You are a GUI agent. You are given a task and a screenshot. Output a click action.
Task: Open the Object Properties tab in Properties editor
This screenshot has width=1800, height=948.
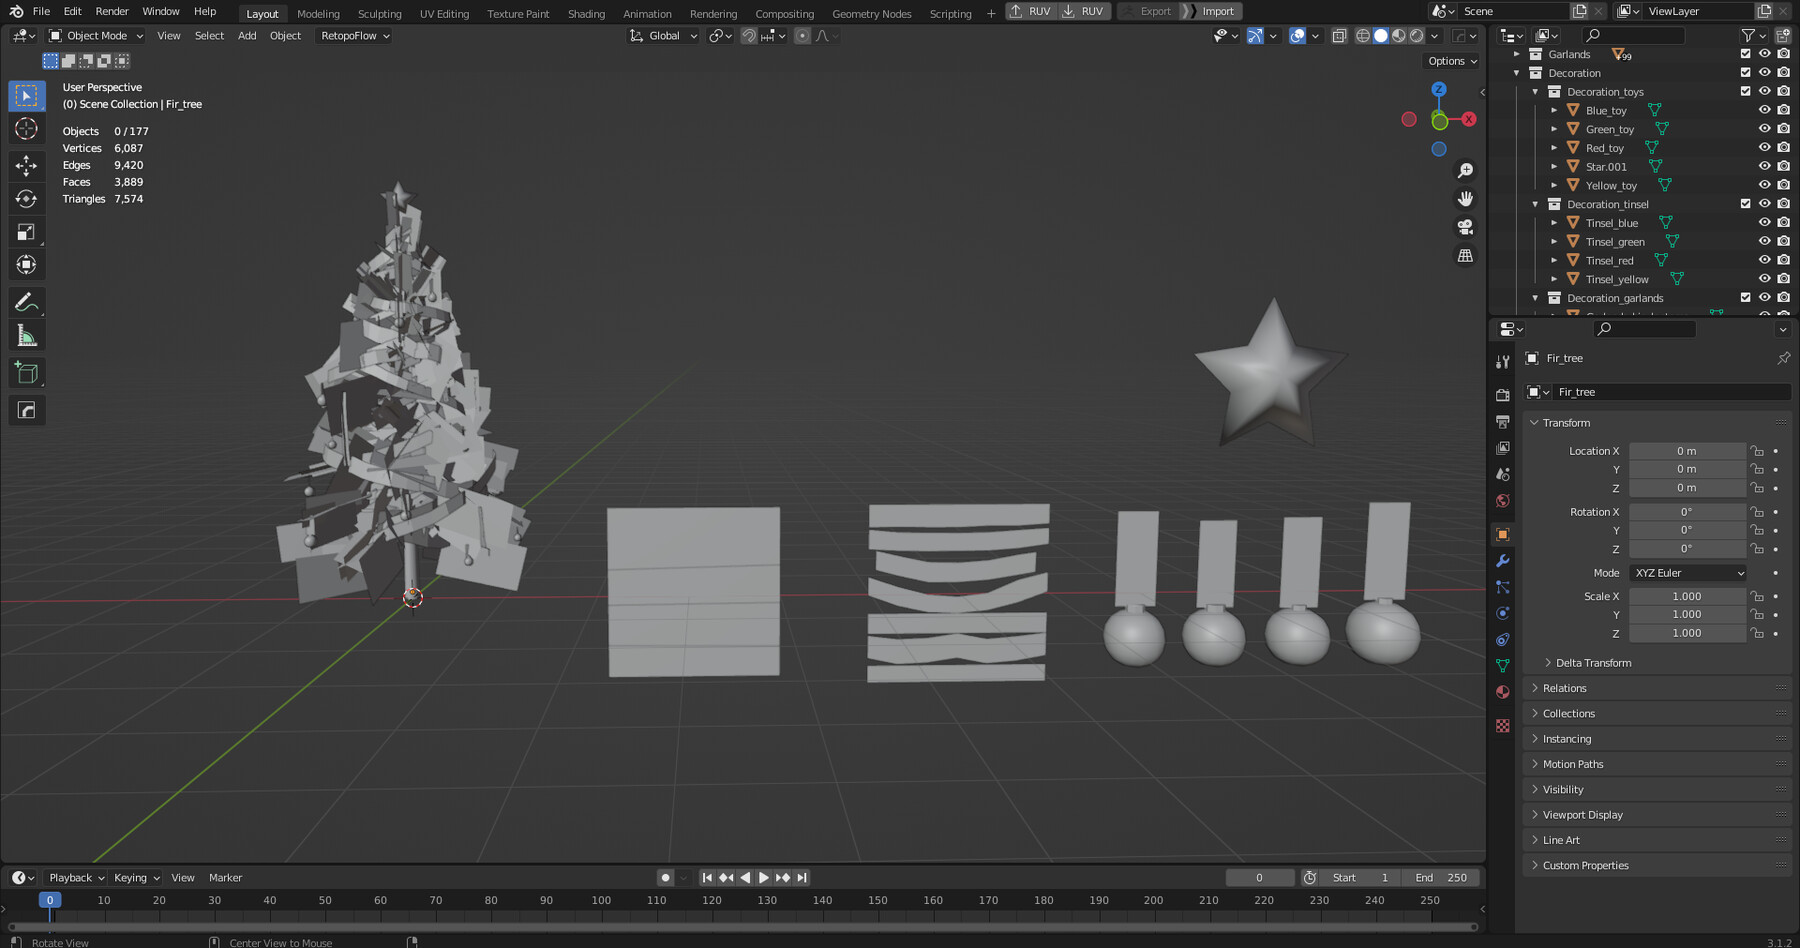pyautogui.click(x=1502, y=534)
